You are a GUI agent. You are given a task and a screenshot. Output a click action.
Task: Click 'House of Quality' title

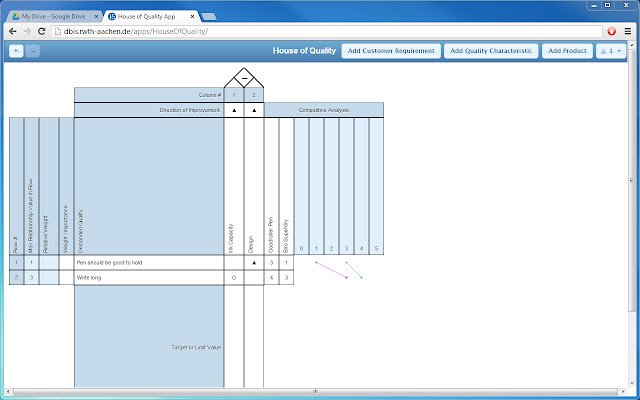[304, 51]
